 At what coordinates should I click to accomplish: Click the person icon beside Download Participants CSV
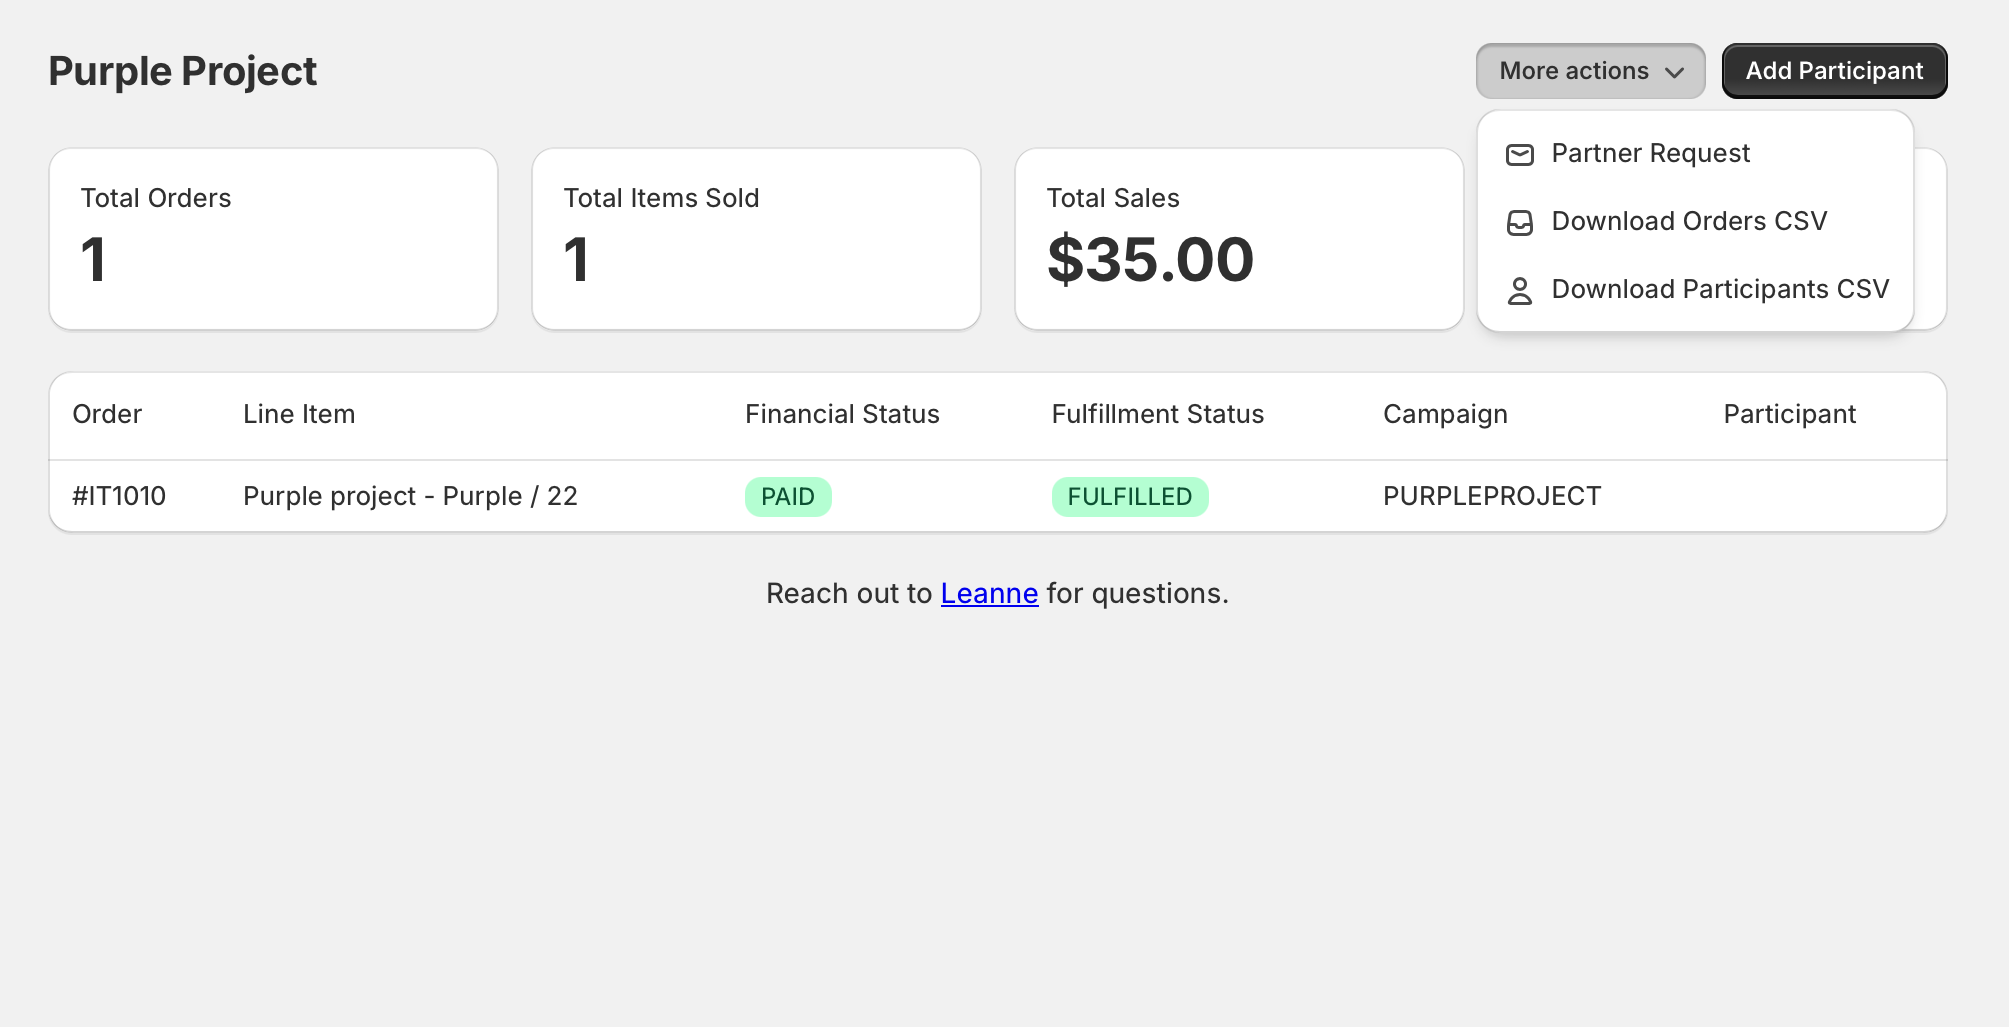(1520, 290)
